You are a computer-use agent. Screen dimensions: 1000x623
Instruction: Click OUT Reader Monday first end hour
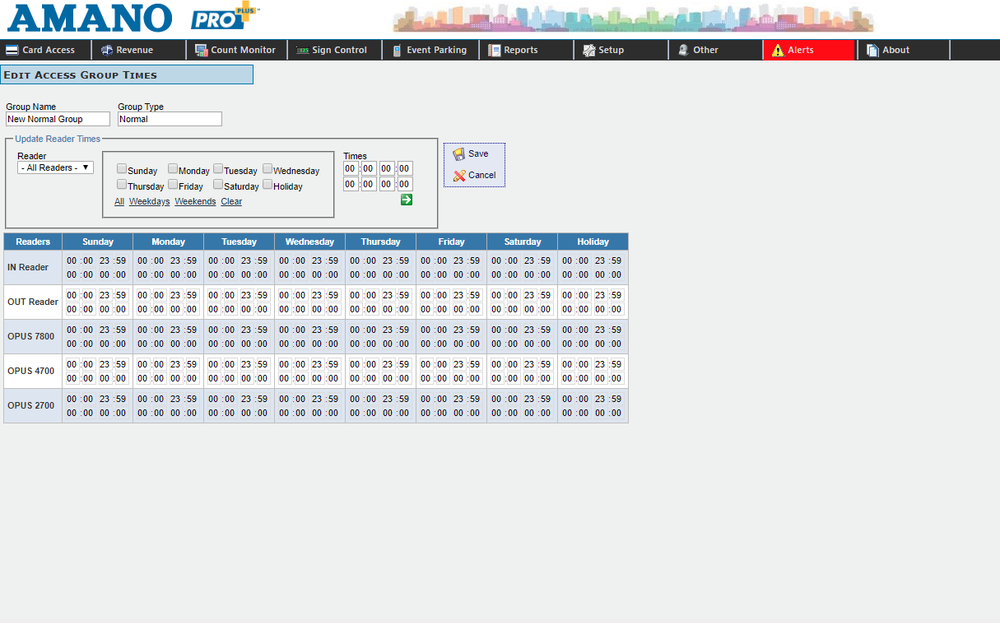tap(175, 295)
